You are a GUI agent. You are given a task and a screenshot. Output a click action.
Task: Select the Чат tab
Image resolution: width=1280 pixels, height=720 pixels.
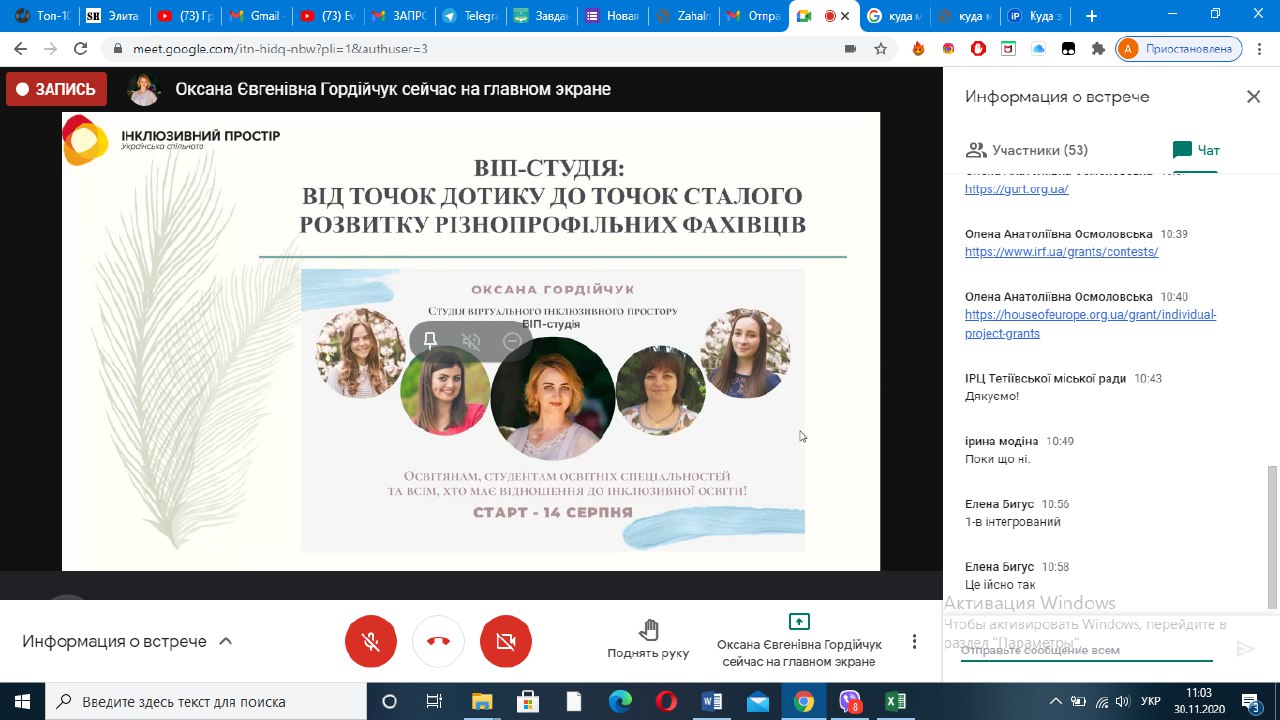(1197, 150)
